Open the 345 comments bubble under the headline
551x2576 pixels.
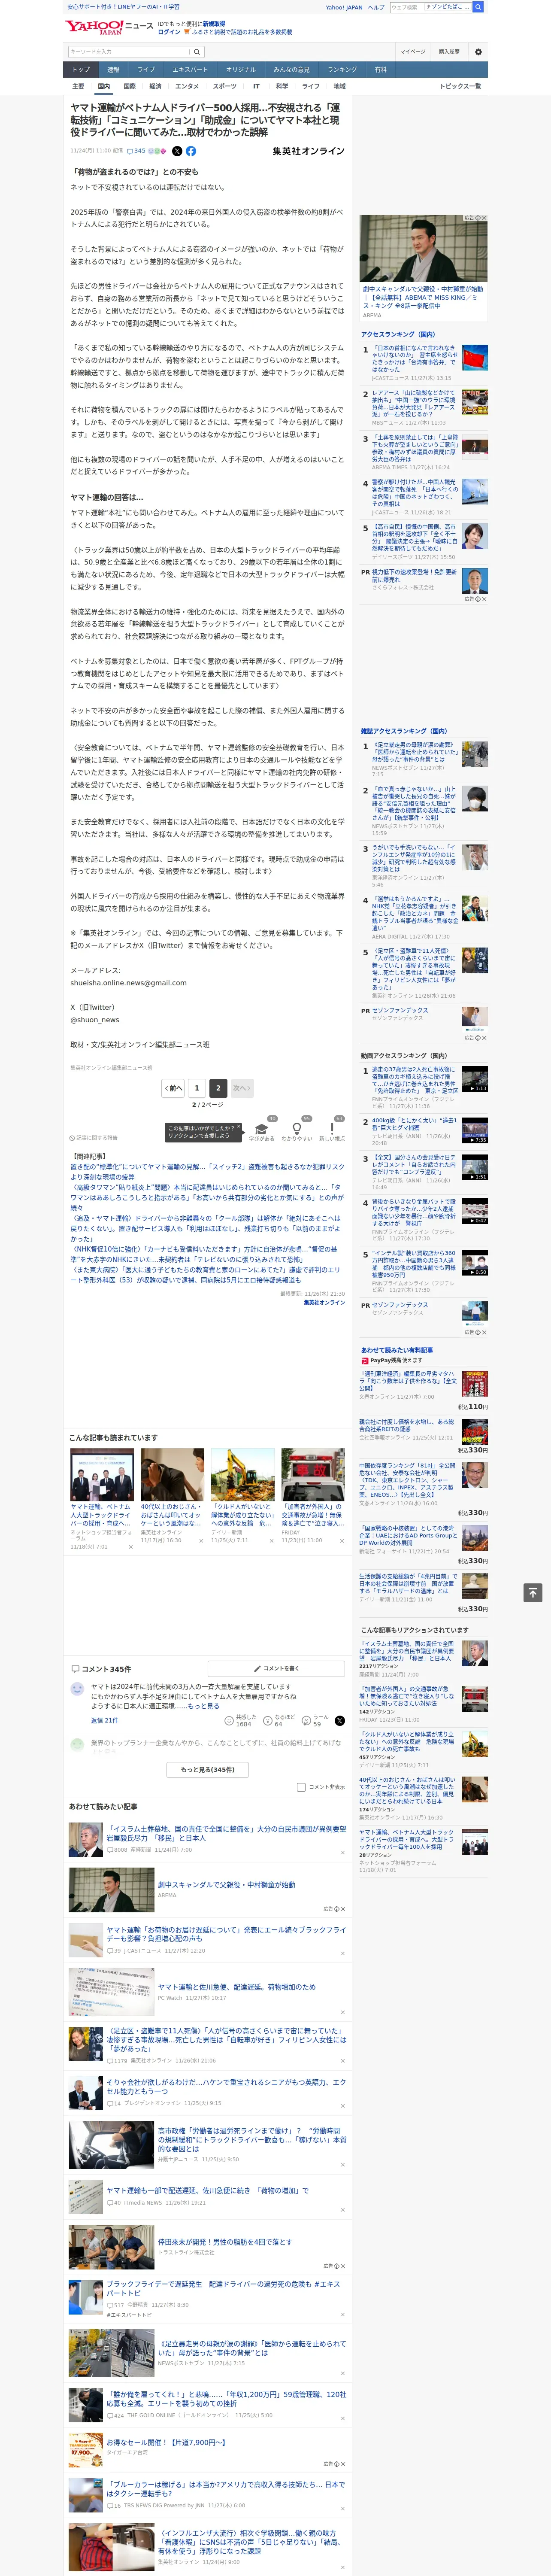point(136,151)
